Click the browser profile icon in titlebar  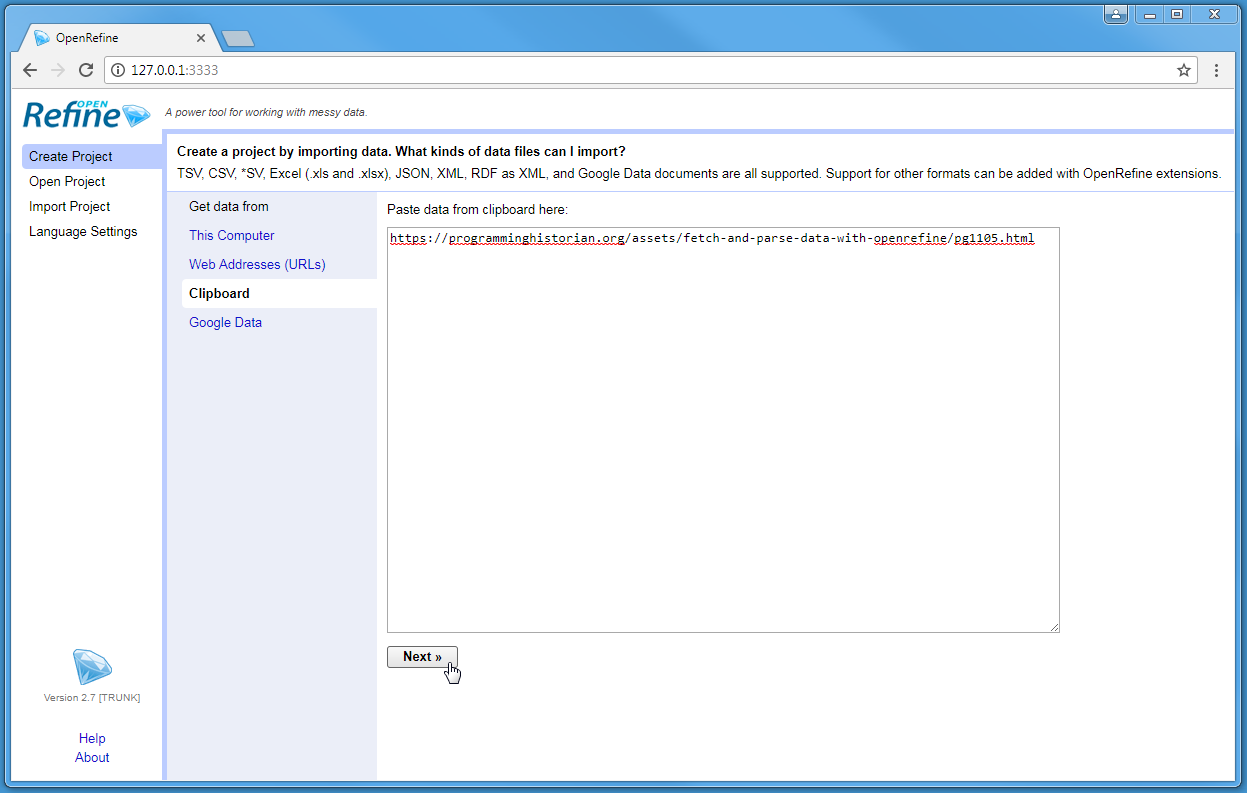[1115, 14]
